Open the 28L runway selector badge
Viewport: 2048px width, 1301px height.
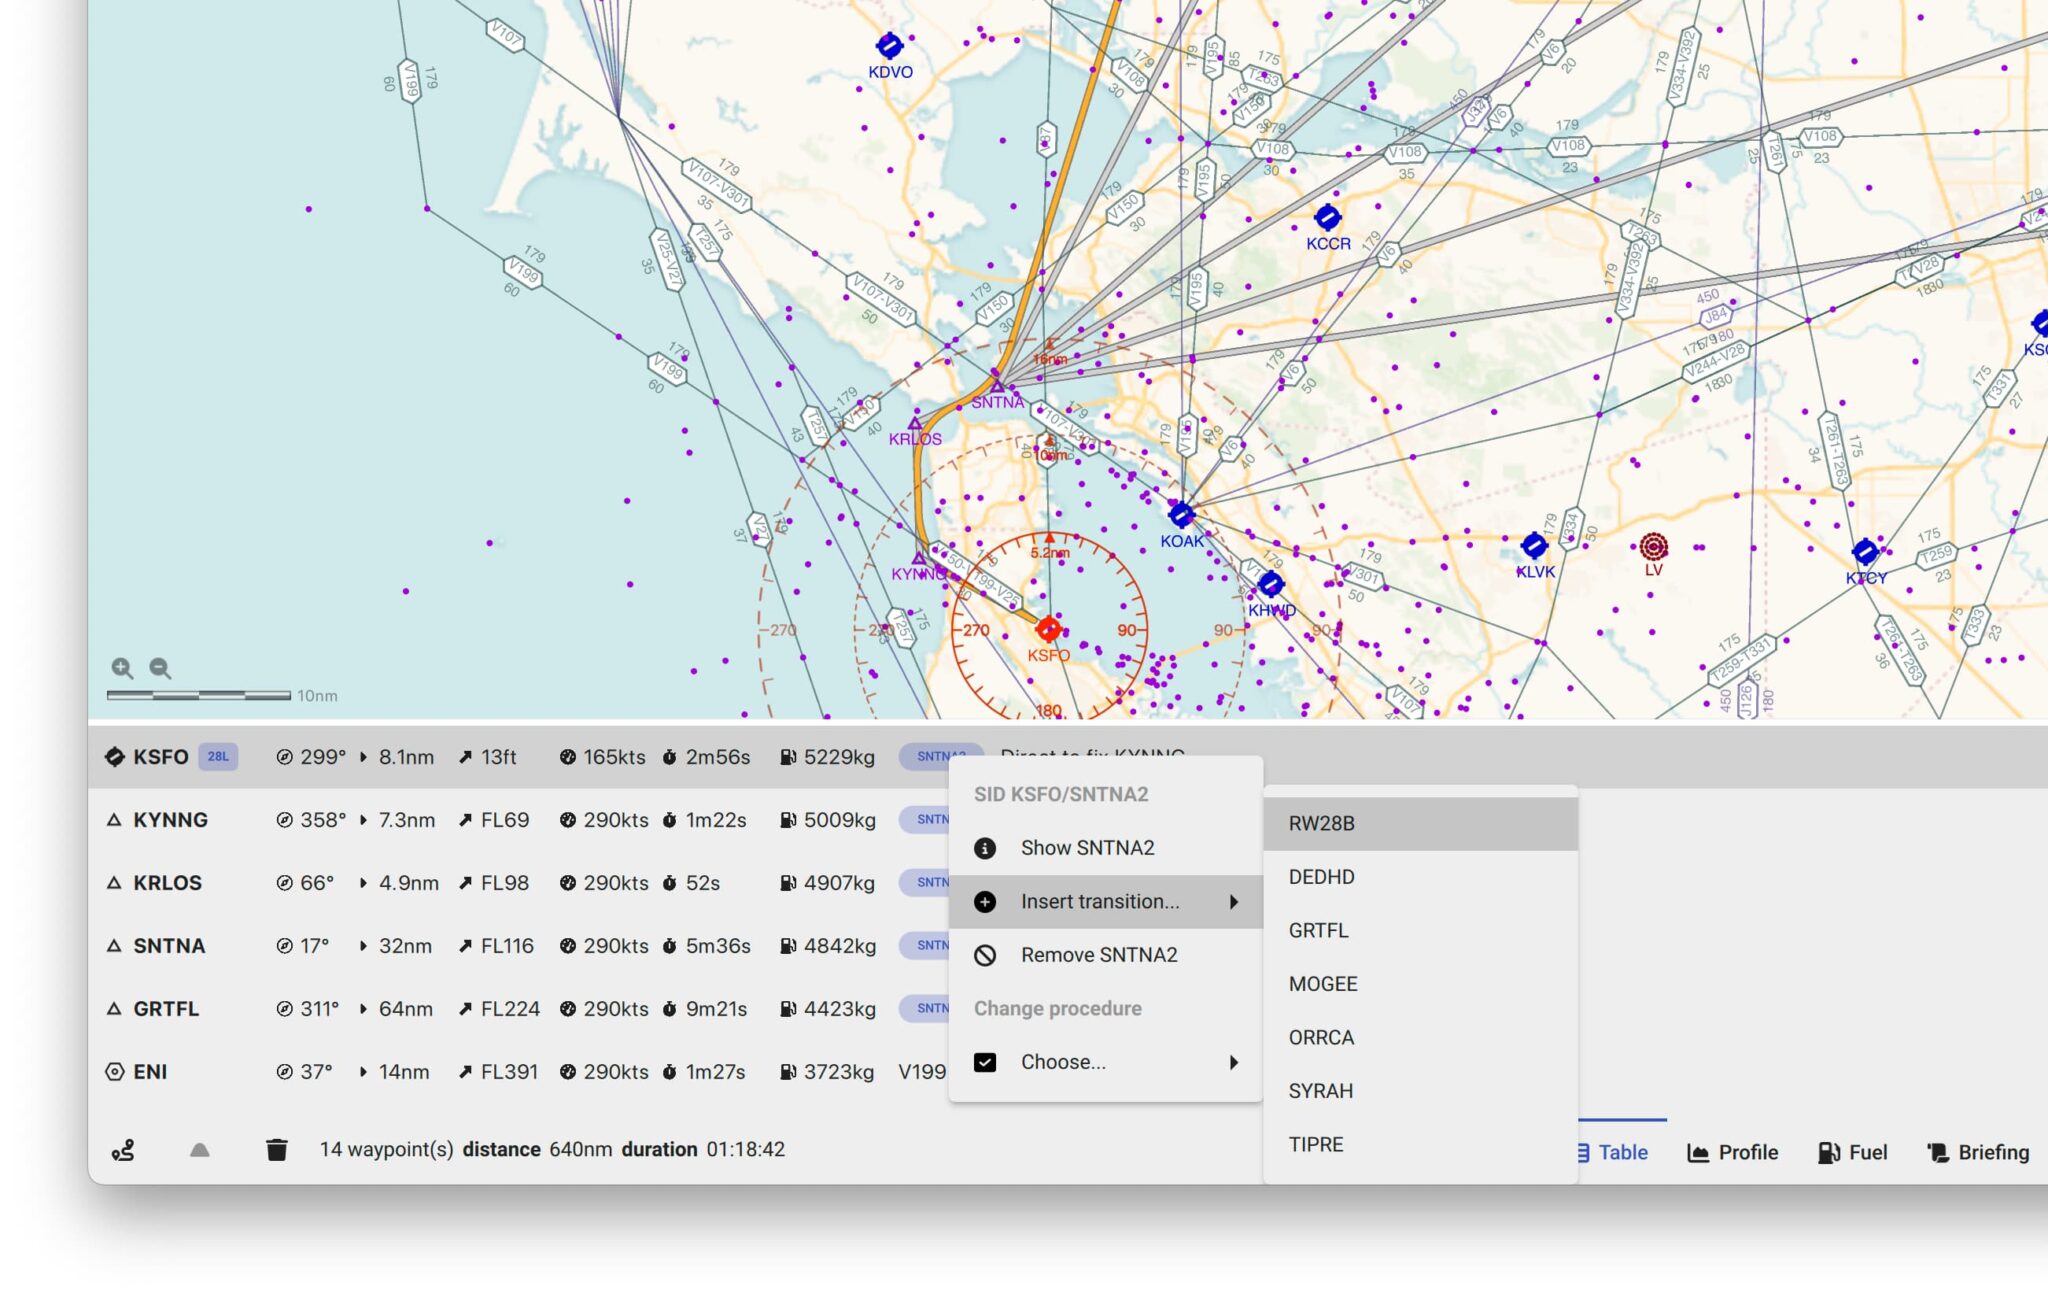tap(219, 757)
